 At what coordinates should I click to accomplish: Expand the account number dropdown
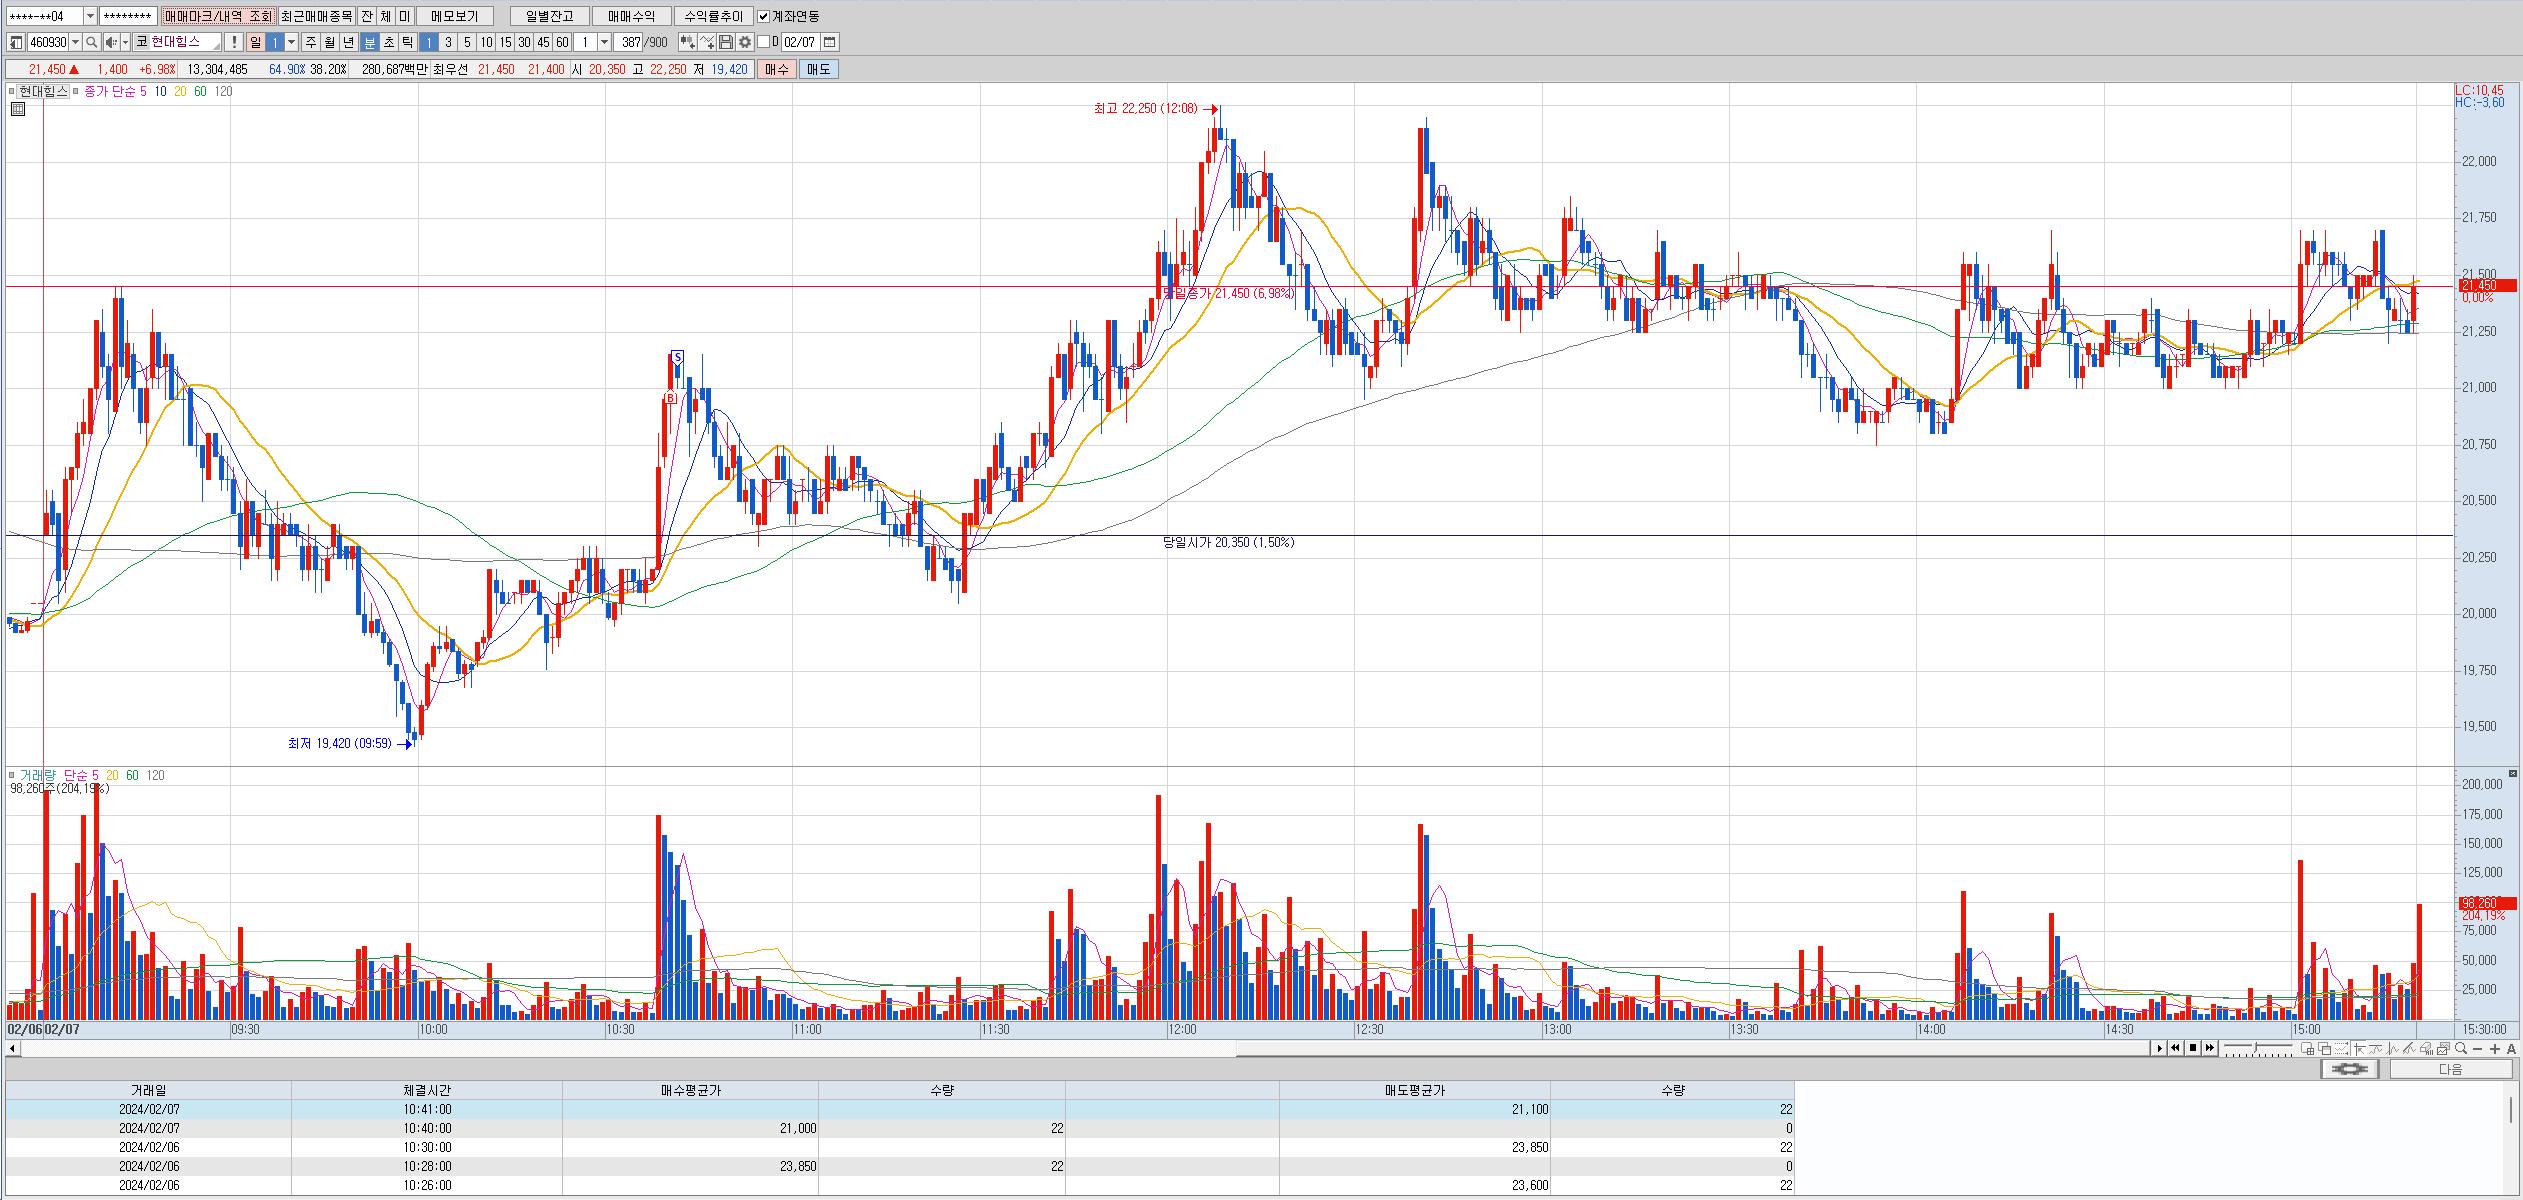click(x=90, y=16)
